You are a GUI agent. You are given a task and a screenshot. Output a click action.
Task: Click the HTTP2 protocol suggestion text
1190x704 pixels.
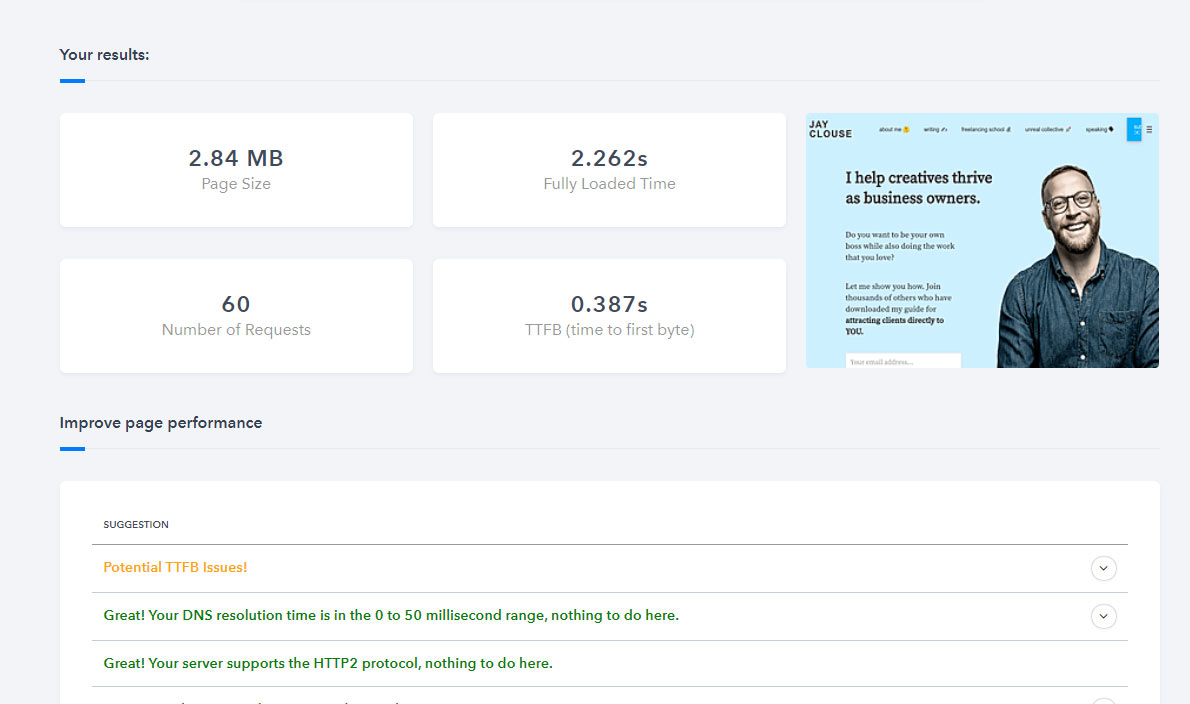click(x=328, y=663)
